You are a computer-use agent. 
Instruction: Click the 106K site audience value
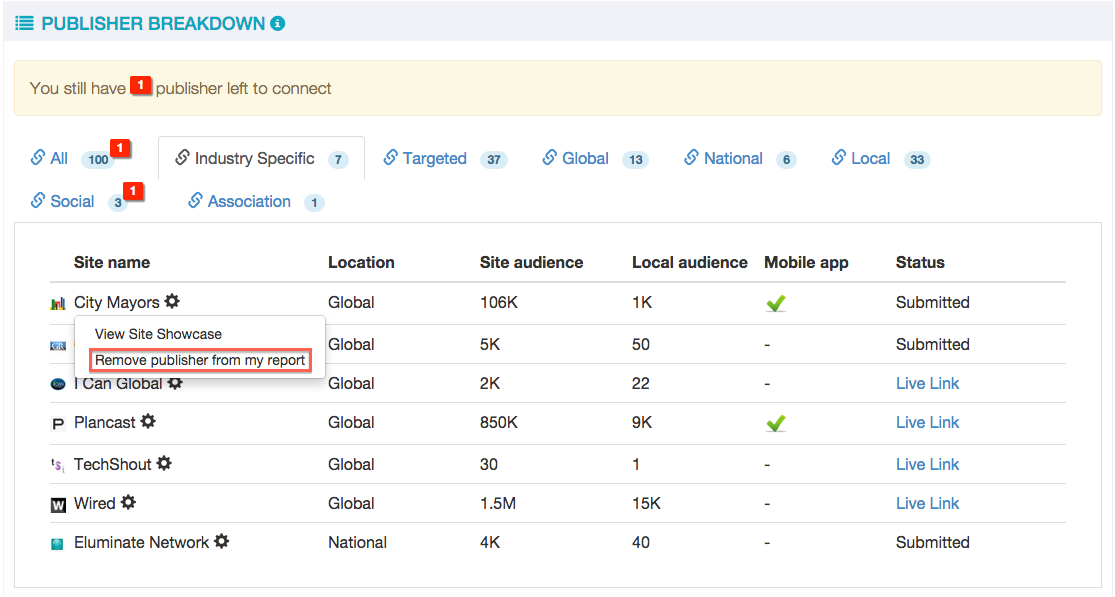498,302
